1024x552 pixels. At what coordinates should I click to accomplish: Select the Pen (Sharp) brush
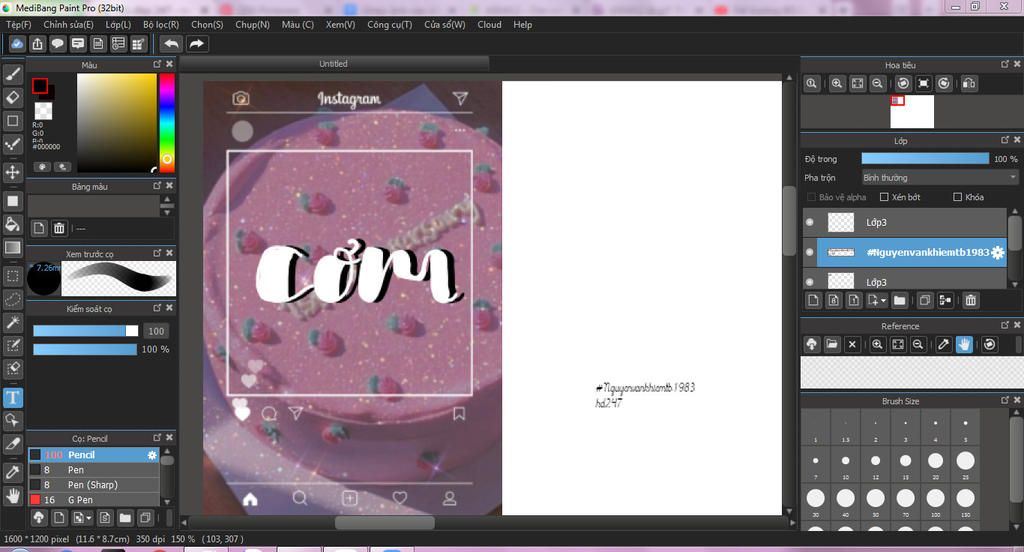tap(94, 485)
